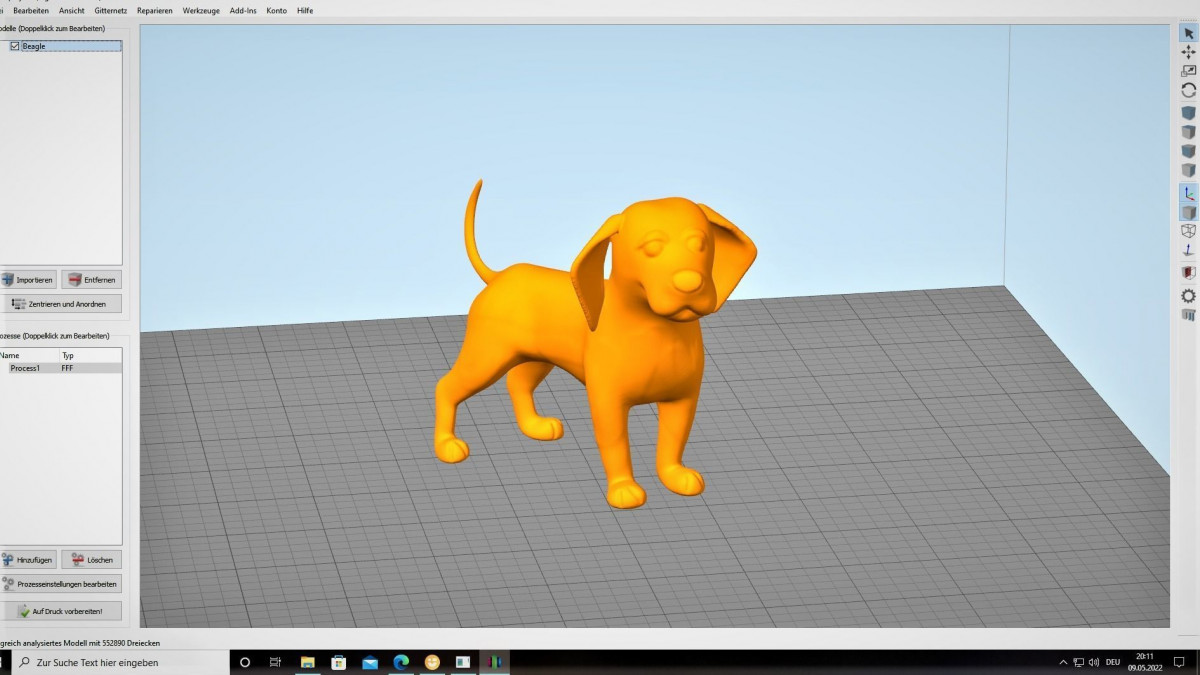Viewport: 1200px width, 675px height.
Task: Click the Windows taskbar search field
Action: [120, 662]
